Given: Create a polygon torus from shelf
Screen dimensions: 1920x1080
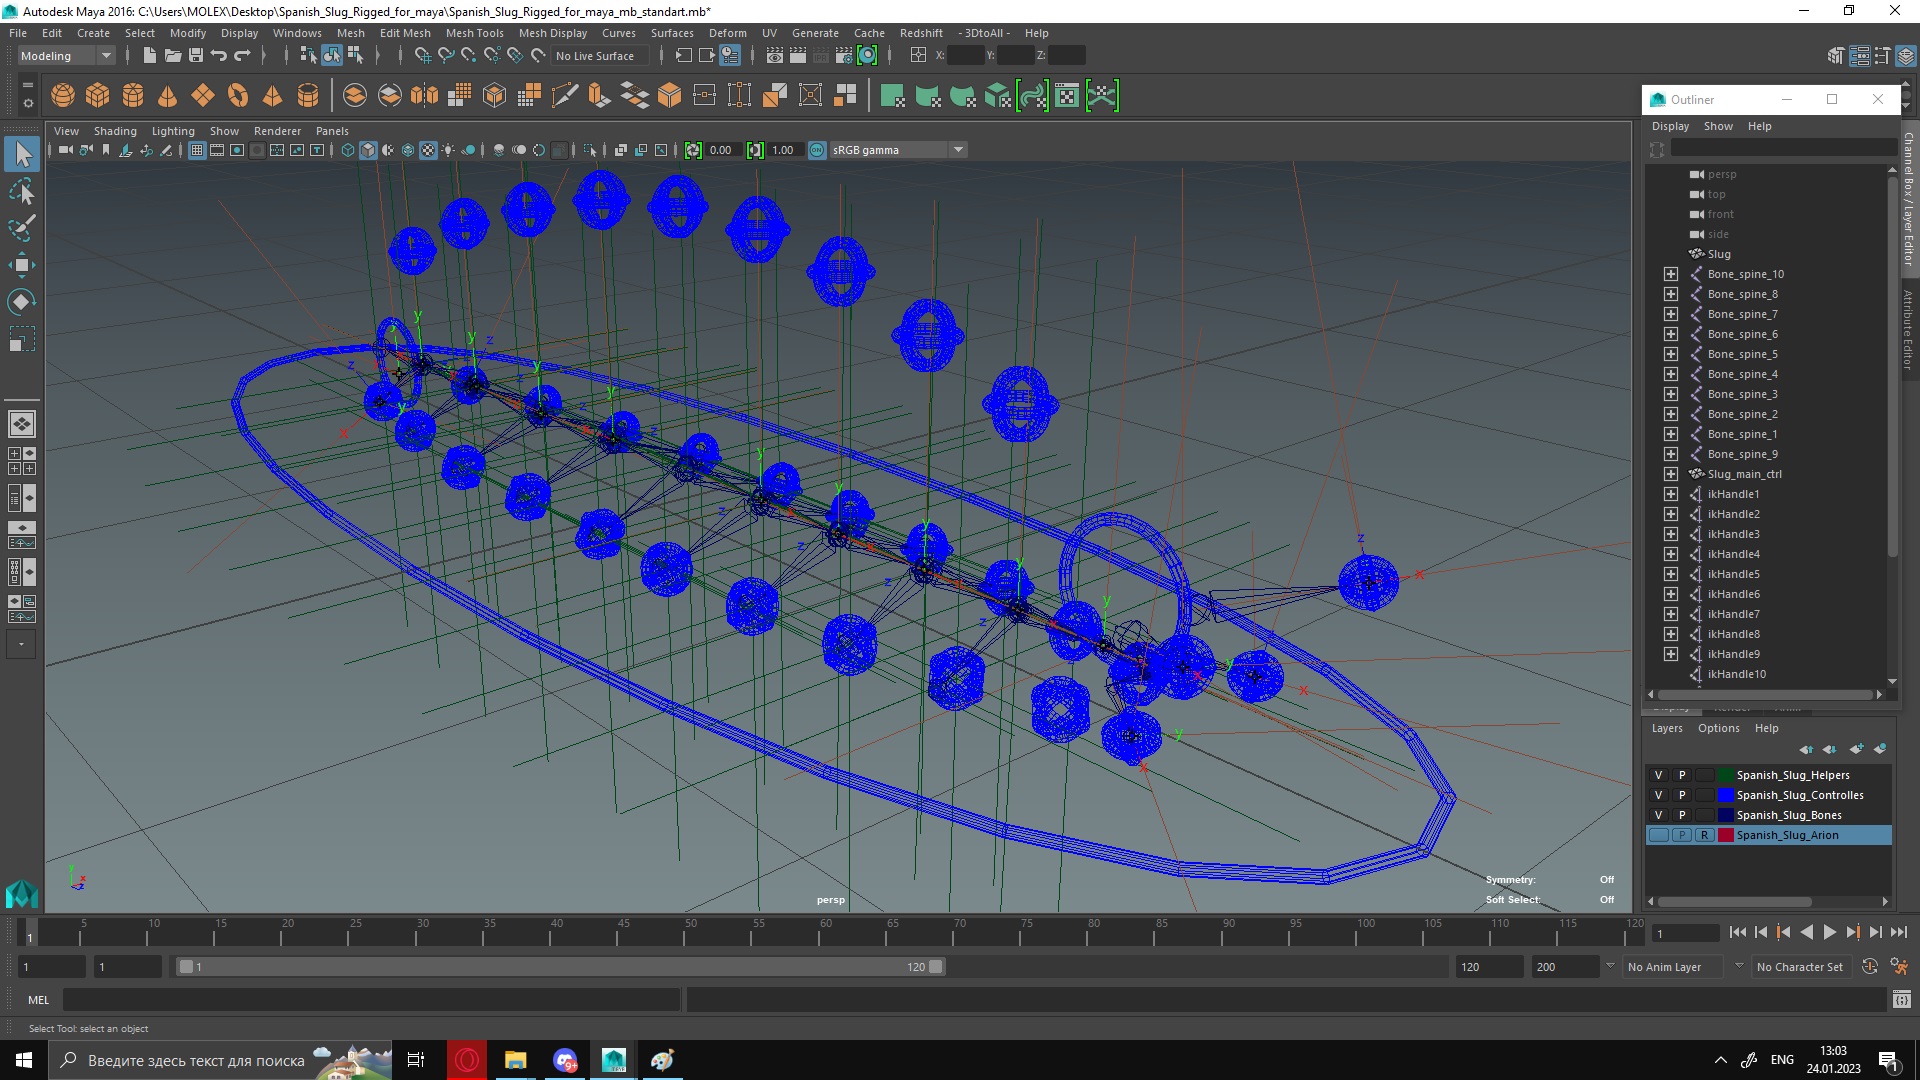Looking at the screenshot, I should click(238, 96).
